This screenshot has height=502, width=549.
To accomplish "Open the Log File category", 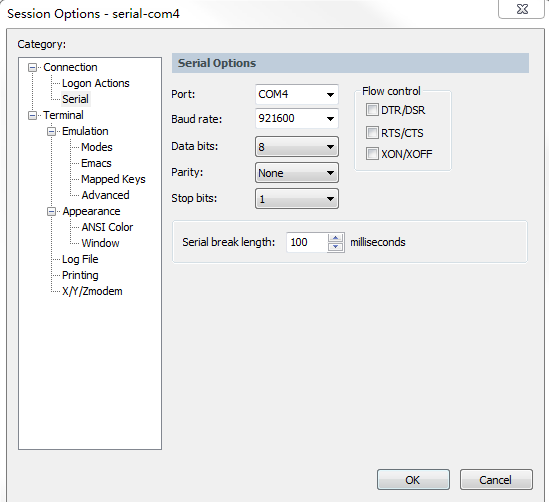I will (x=80, y=259).
